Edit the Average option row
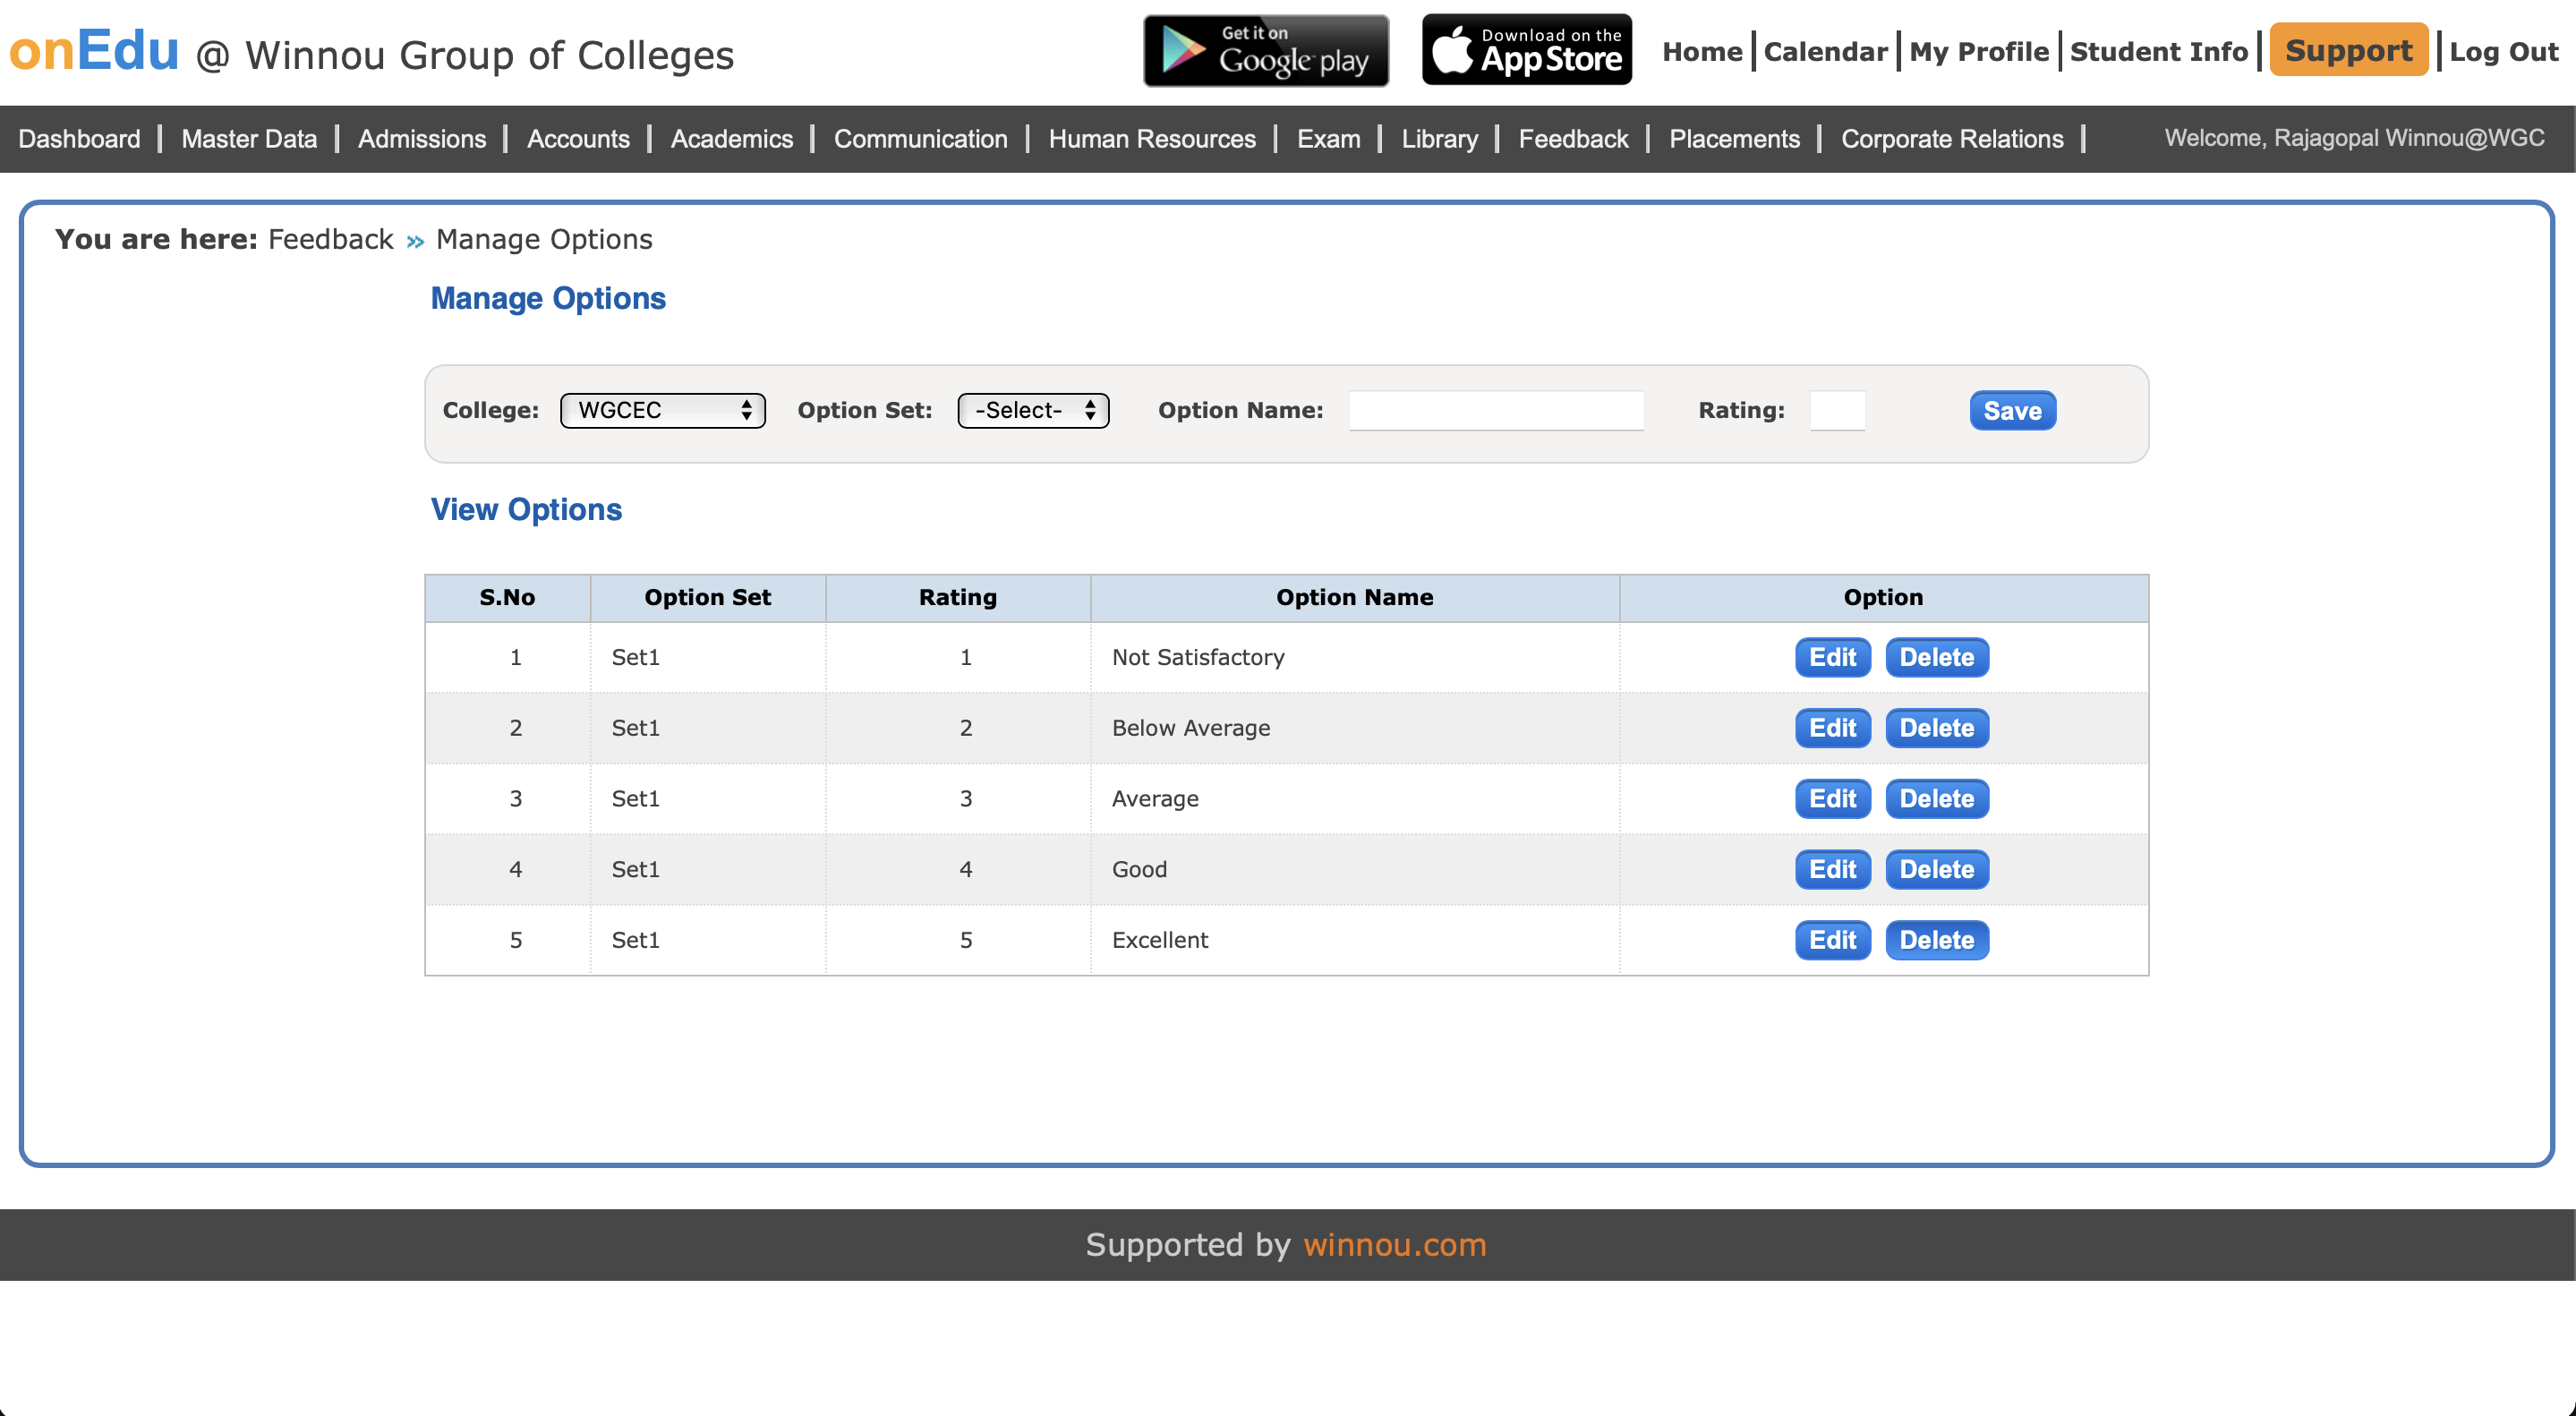 click(1832, 799)
